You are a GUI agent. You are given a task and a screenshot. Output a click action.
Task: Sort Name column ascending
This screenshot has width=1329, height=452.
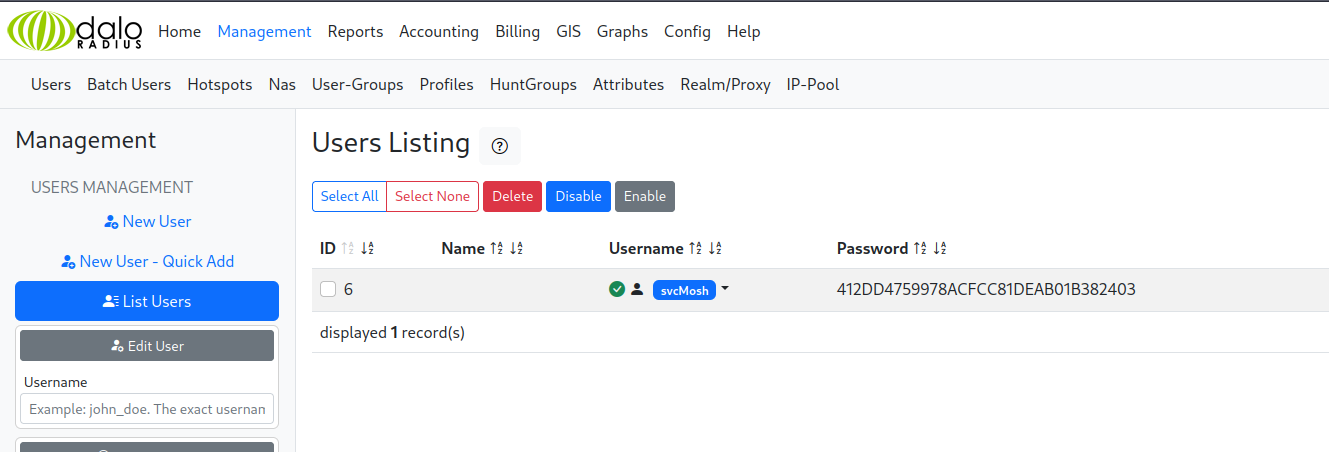tap(496, 249)
